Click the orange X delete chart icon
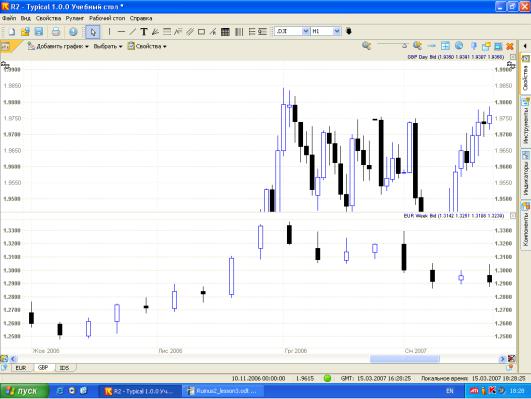 (x=509, y=46)
